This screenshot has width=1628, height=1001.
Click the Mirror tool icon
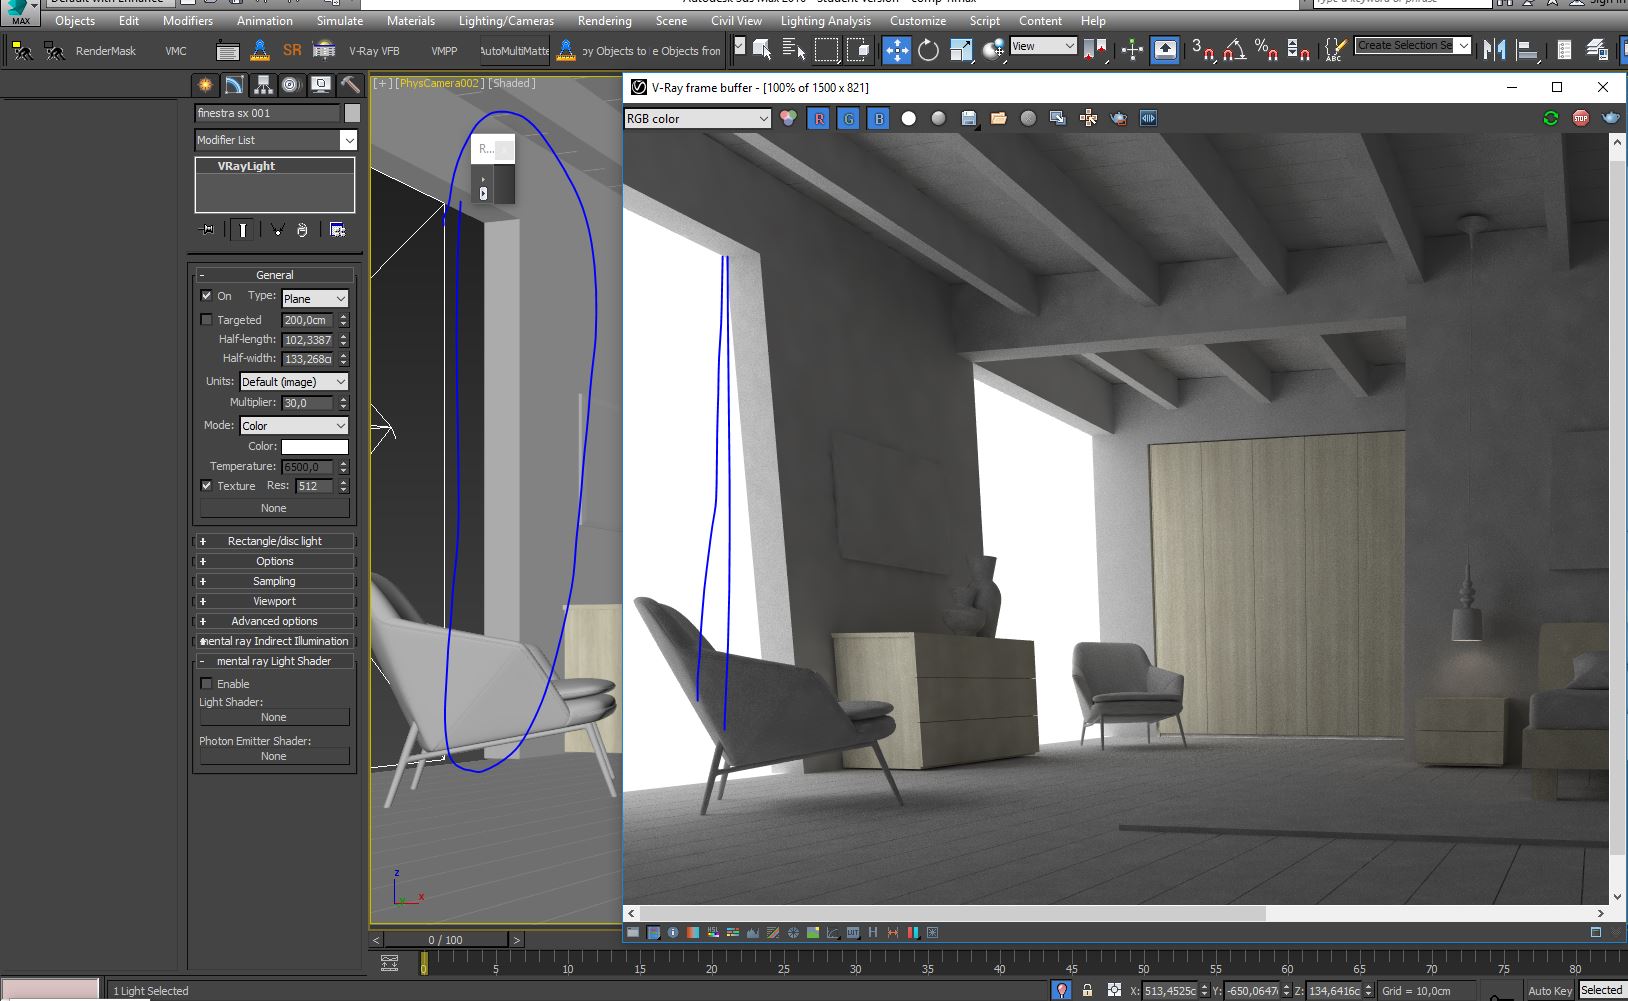coord(1495,49)
